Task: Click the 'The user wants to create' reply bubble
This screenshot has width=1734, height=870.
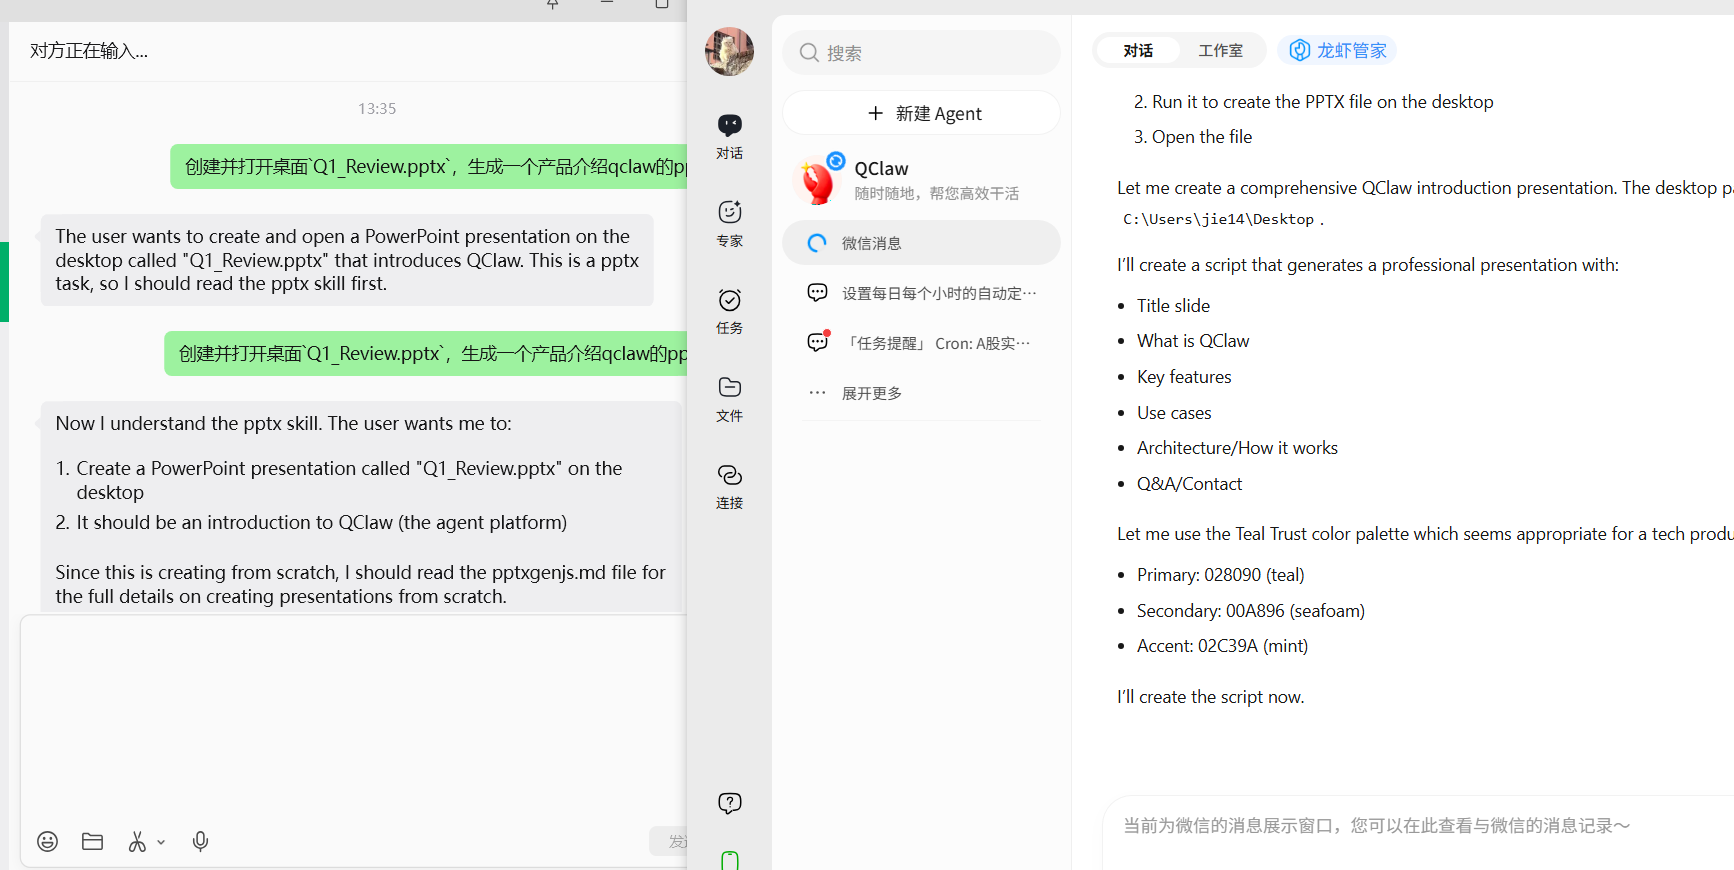Action: coord(347,260)
